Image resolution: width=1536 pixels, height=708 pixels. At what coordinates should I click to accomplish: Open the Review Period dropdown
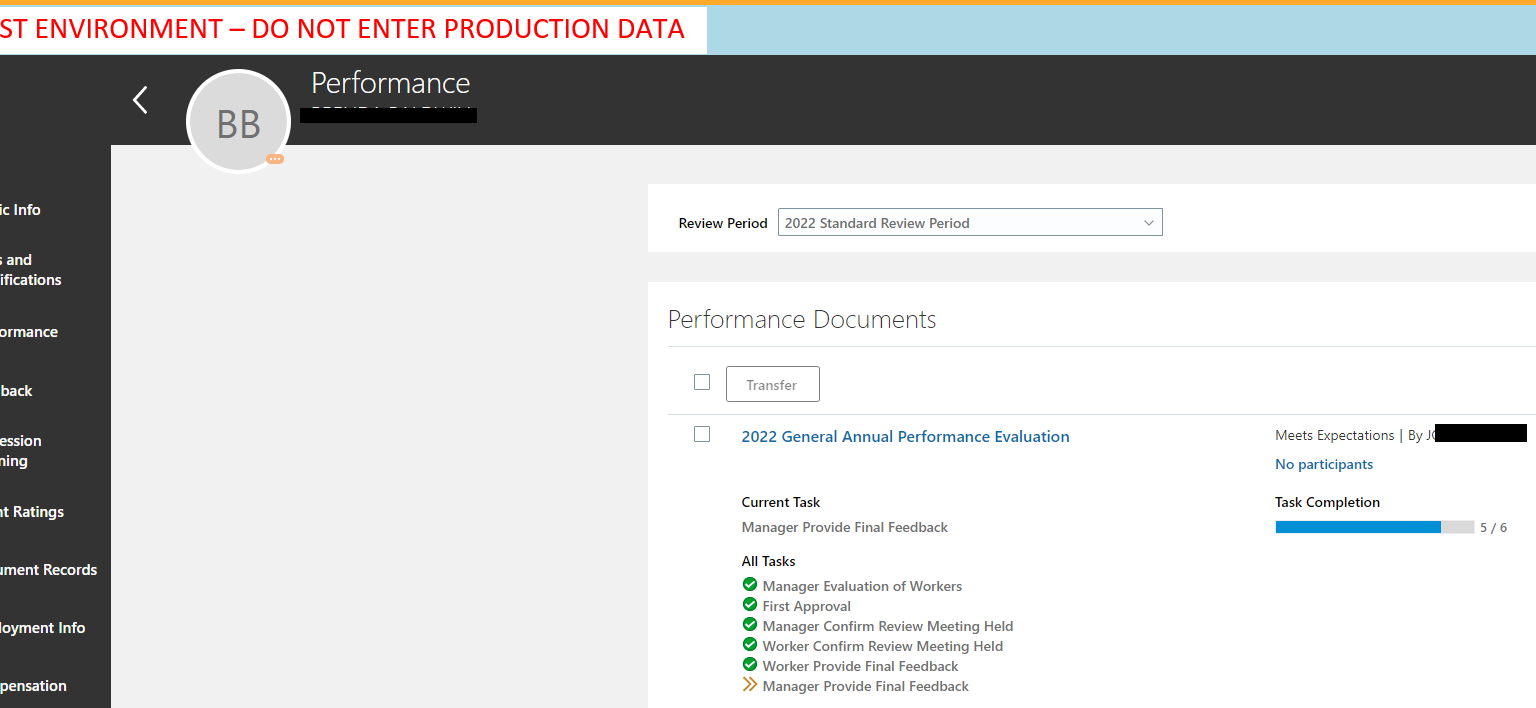tap(970, 222)
